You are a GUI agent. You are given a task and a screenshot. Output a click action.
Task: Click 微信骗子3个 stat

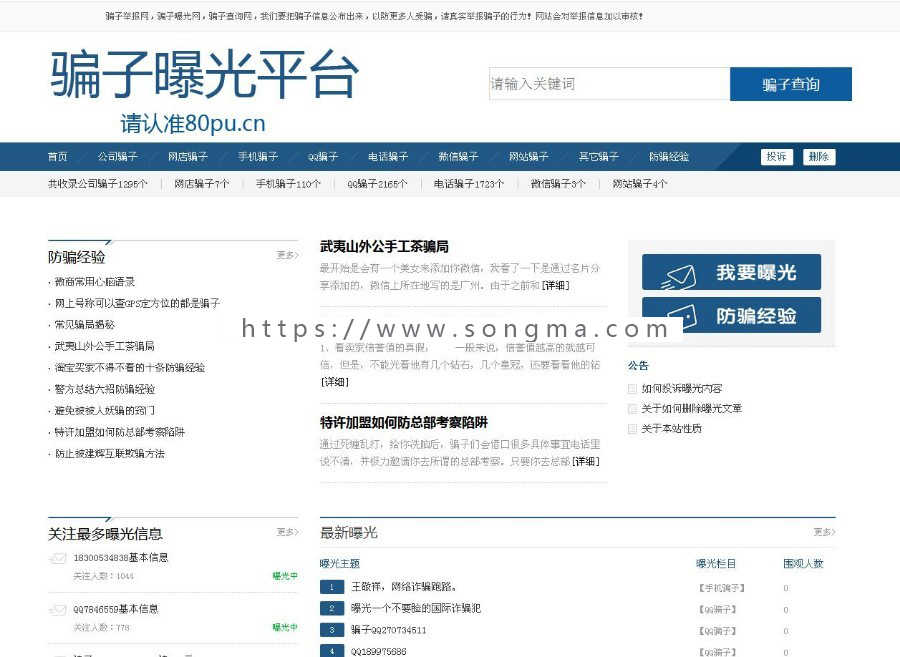coord(558,184)
